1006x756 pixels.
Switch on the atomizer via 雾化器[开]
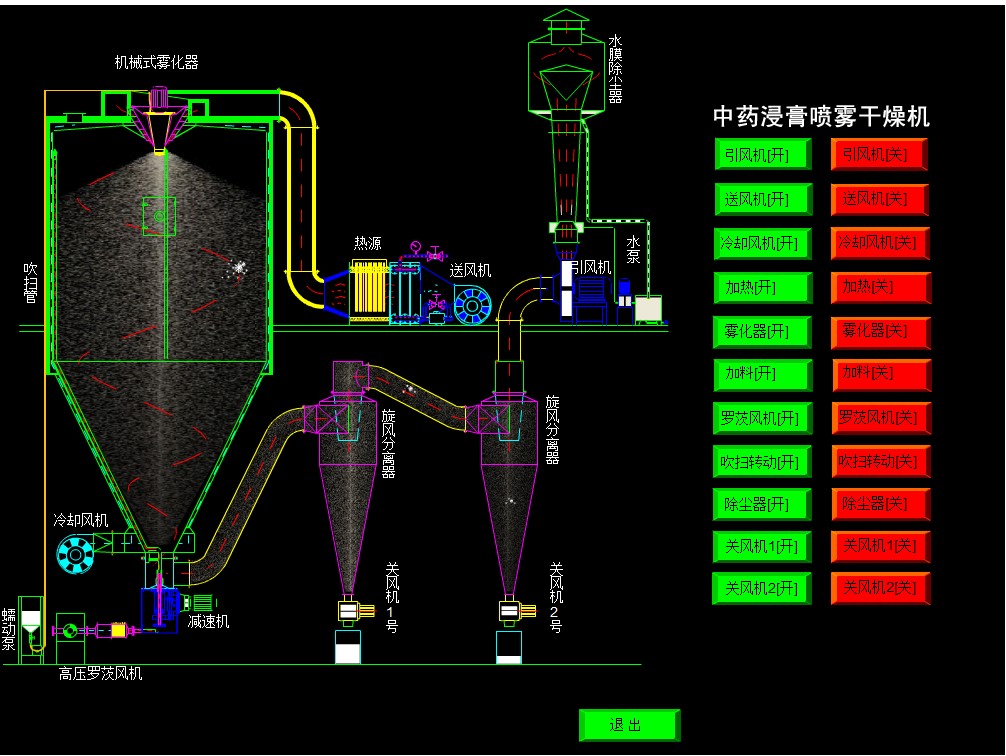pos(763,332)
